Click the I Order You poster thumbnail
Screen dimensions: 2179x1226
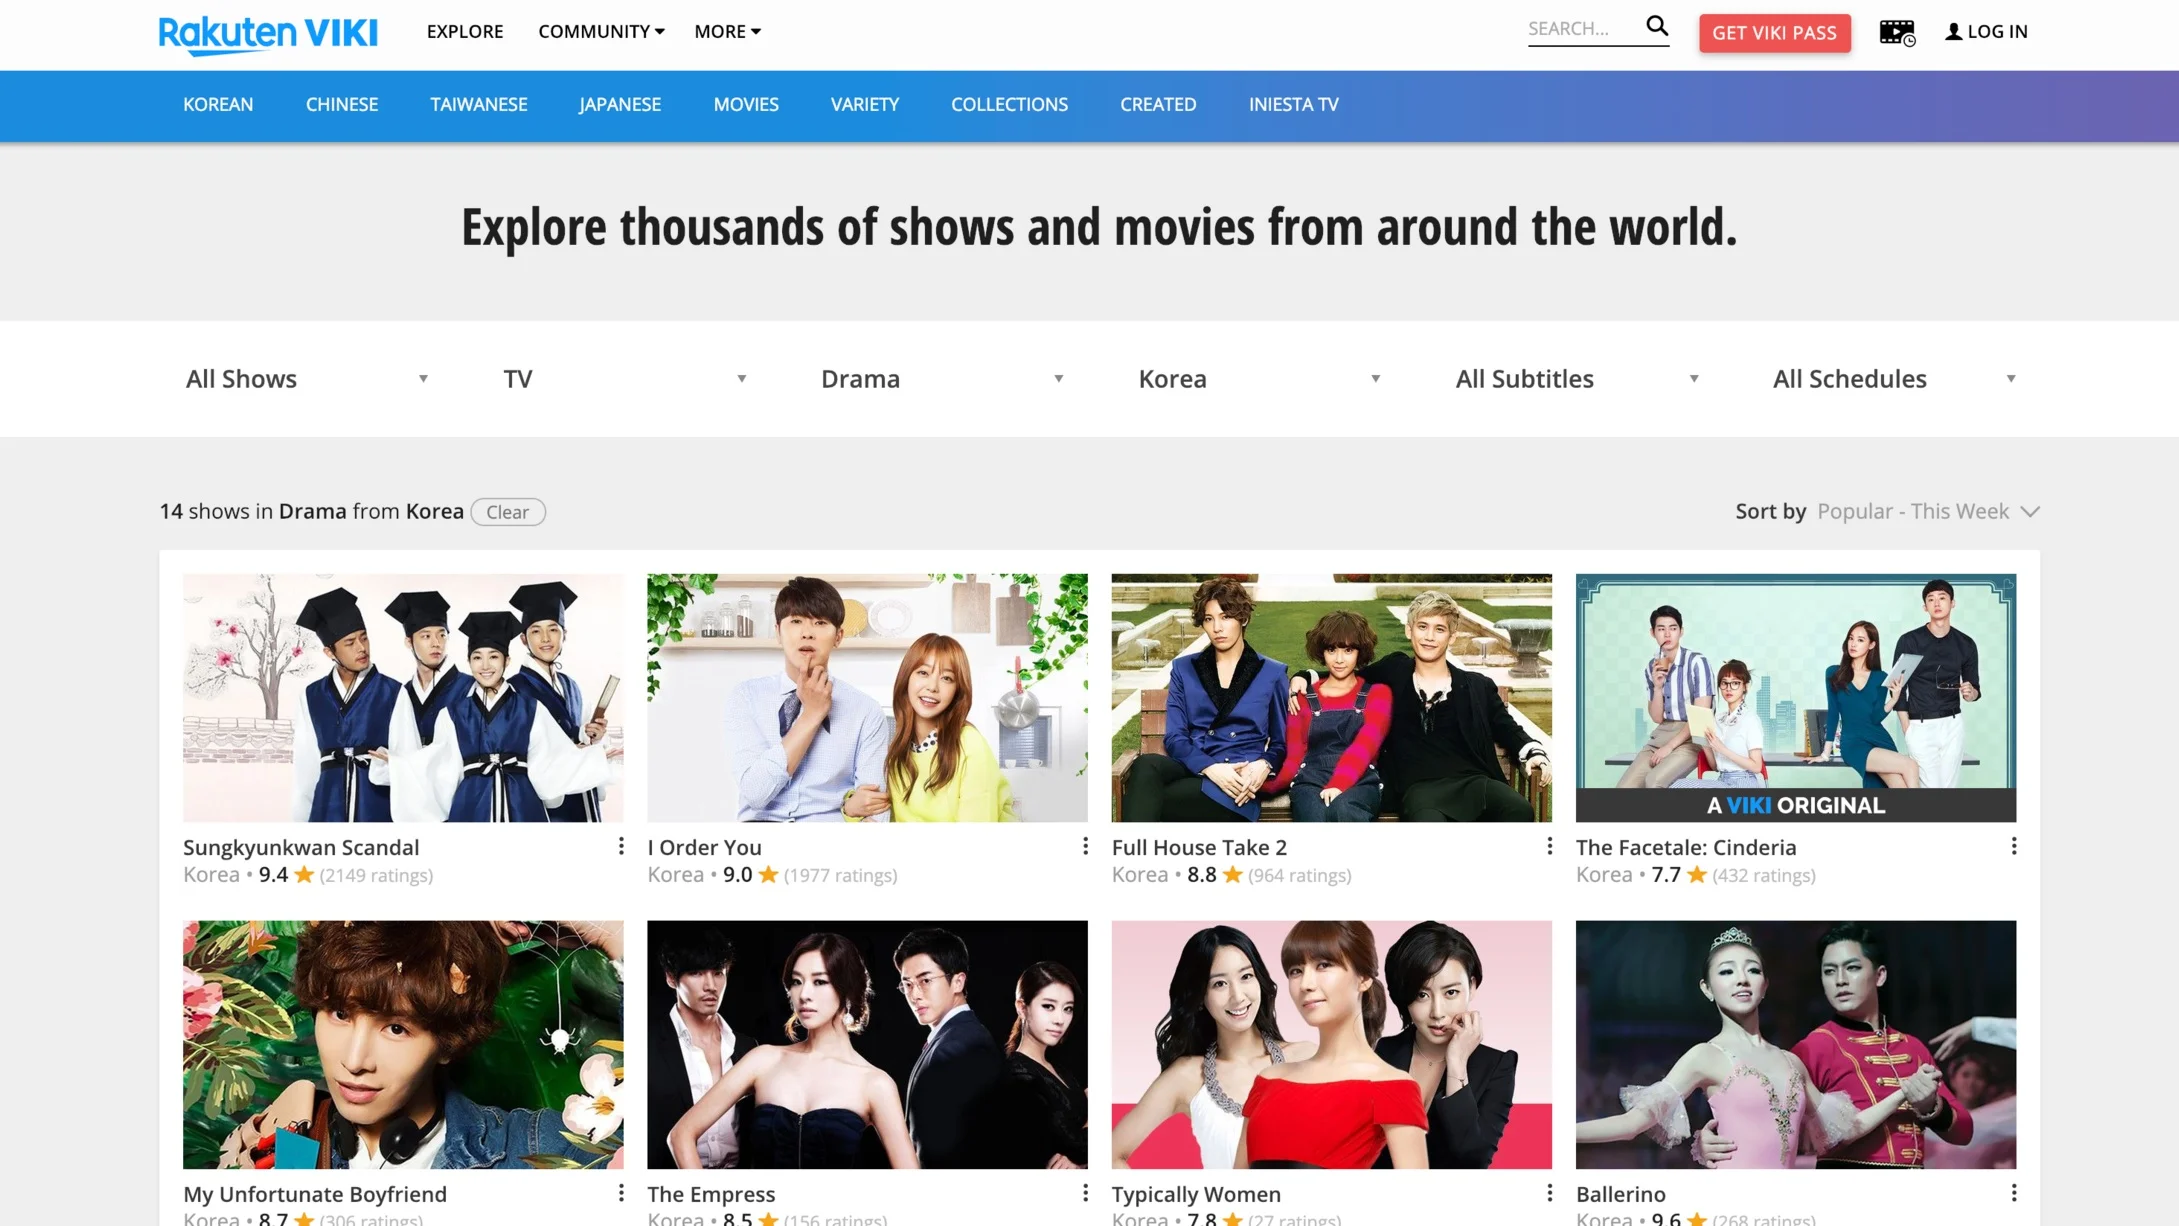coord(867,698)
